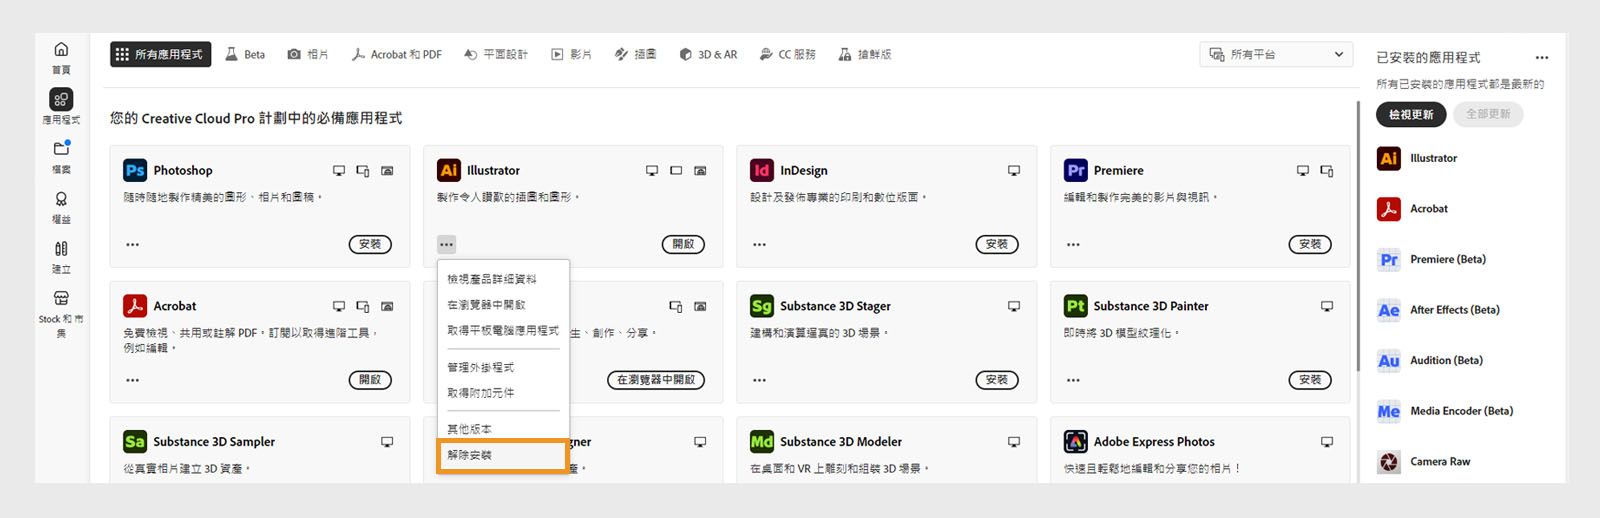The width and height of the screenshot is (1600, 518).
Task: Switch to the Acrobat 和 PDF tab
Action: (396, 54)
